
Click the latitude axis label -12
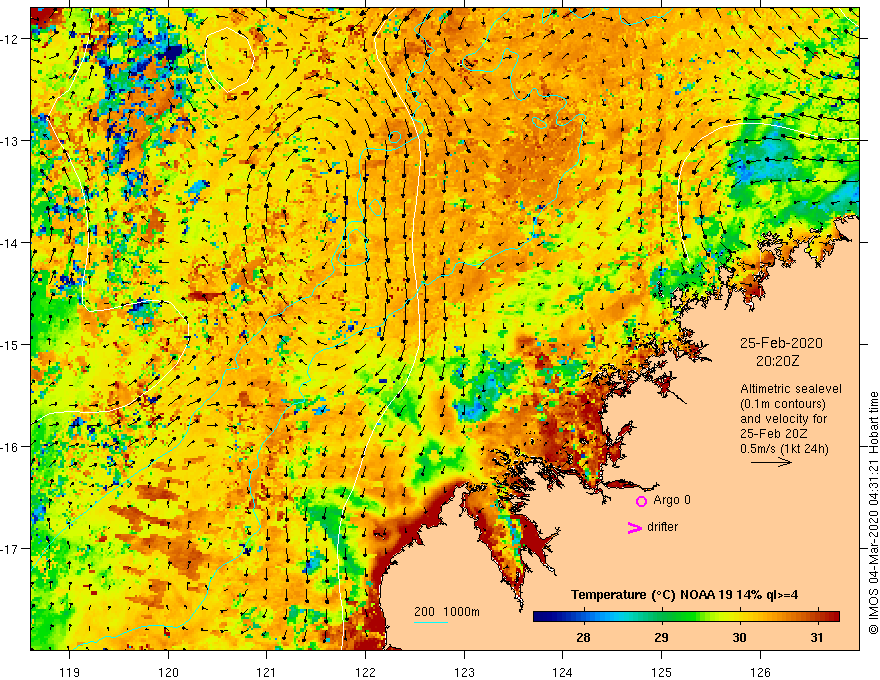(x=10, y=39)
